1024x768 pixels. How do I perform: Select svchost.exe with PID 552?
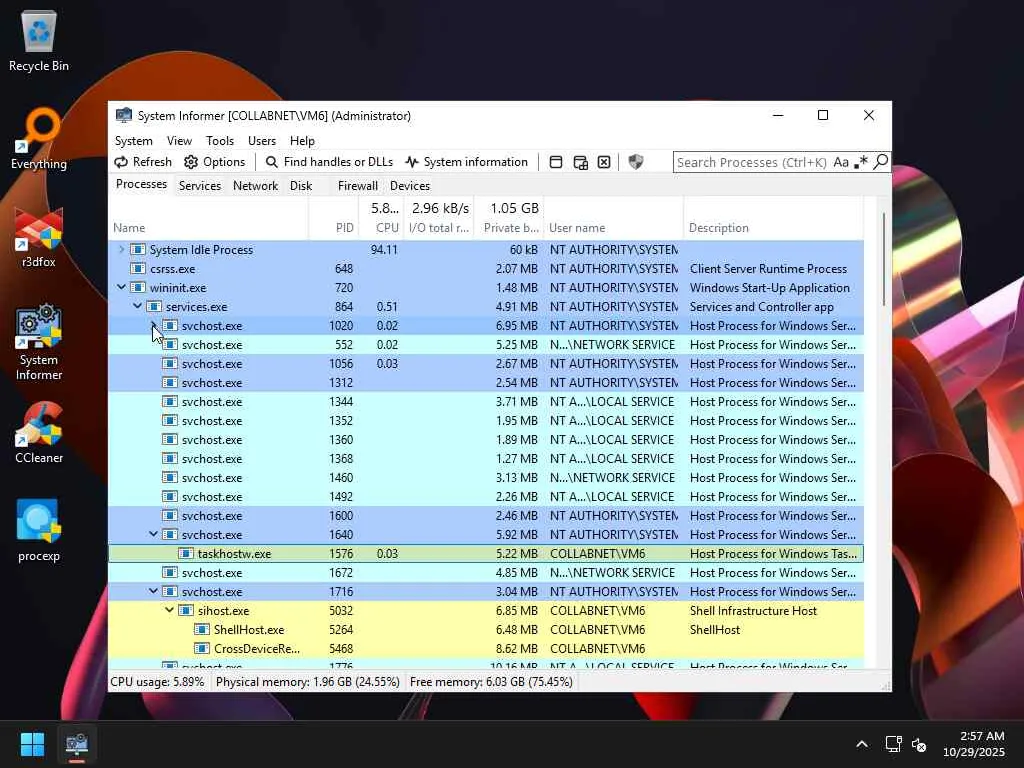(x=486, y=344)
